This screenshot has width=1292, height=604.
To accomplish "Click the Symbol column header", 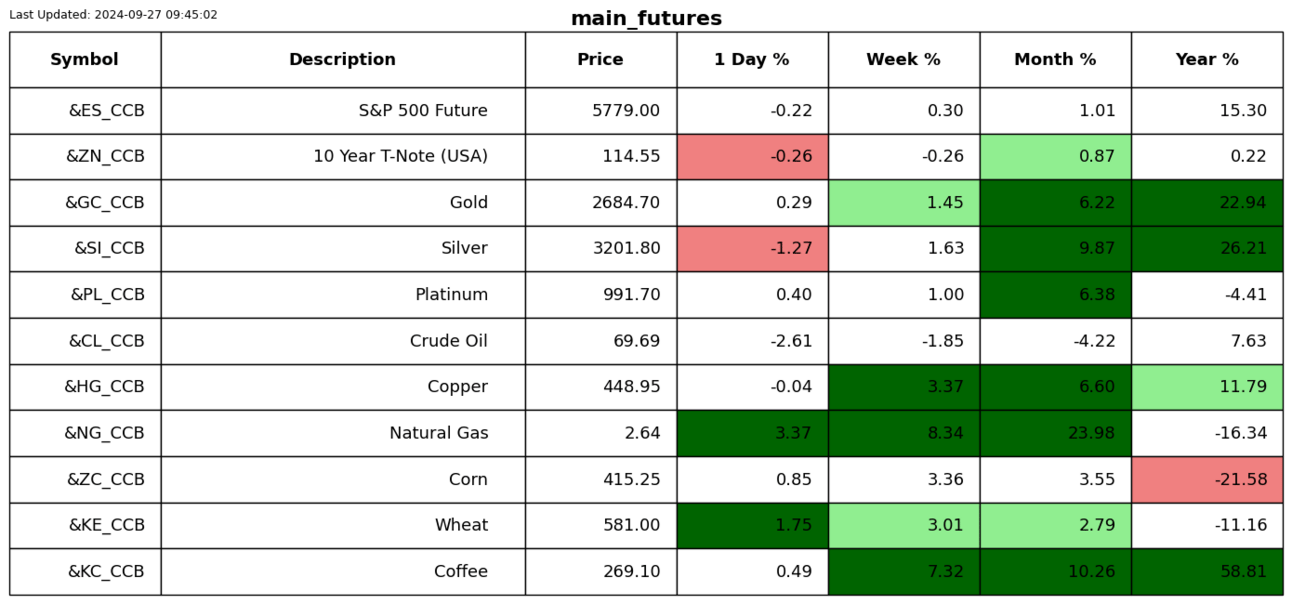I will [x=85, y=60].
